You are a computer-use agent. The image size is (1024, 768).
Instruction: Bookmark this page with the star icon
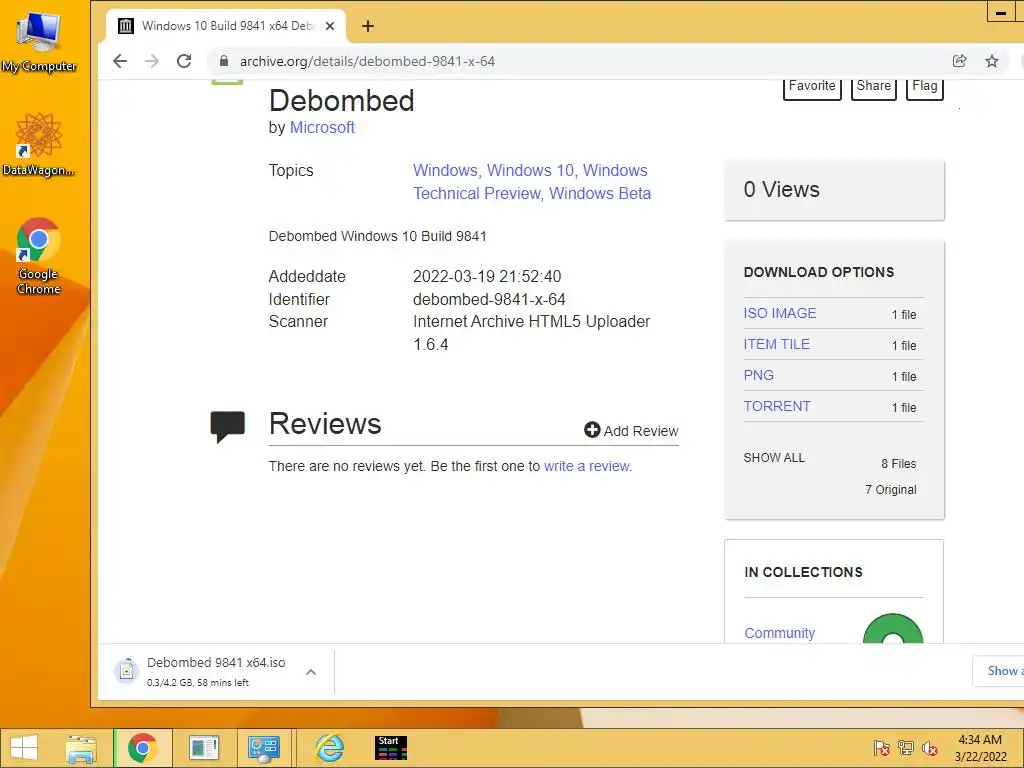pos(992,61)
